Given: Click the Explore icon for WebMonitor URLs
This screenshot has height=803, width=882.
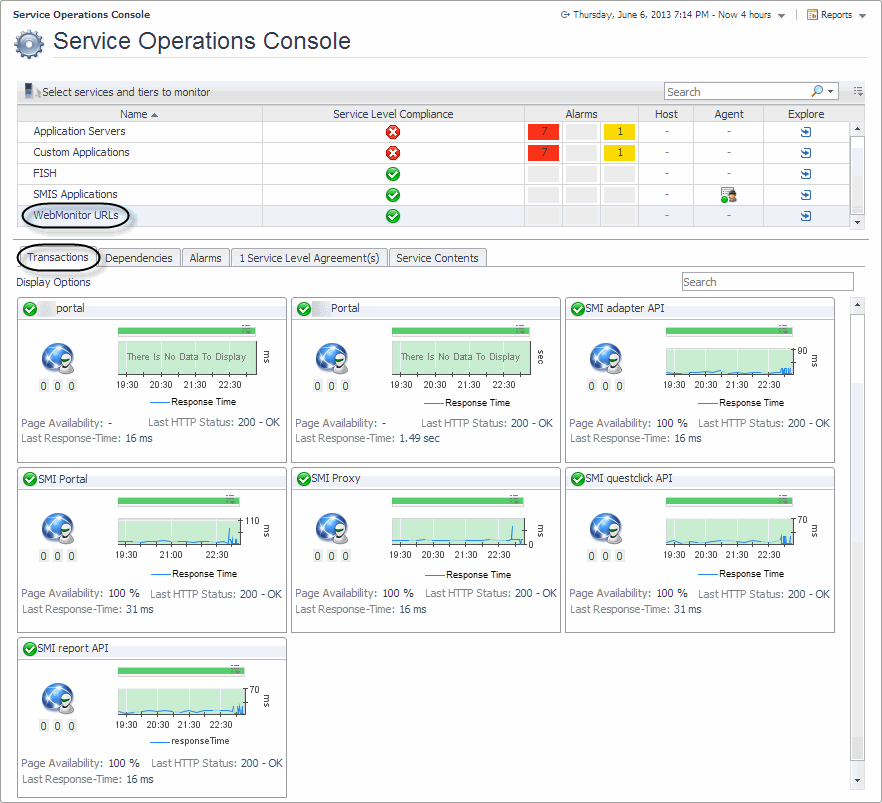Looking at the screenshot, I should pyautogui.click(x=806, y=216).
